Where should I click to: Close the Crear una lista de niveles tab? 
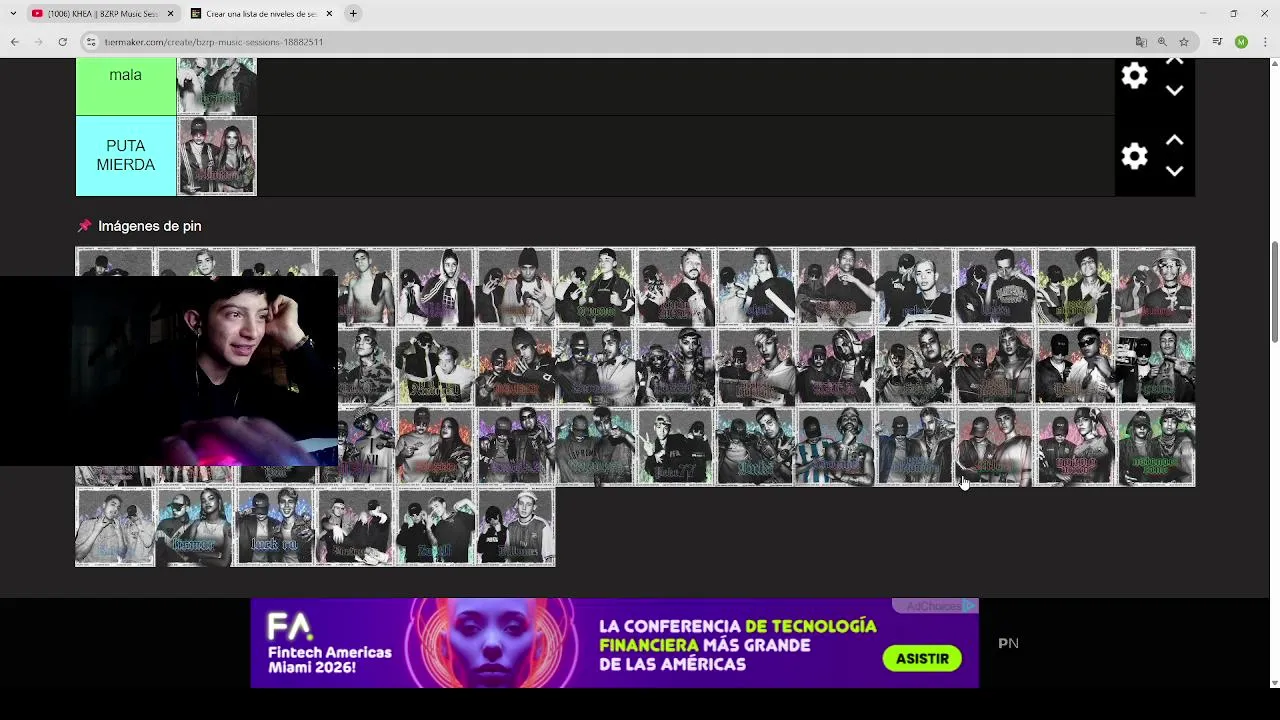[329, 14]
